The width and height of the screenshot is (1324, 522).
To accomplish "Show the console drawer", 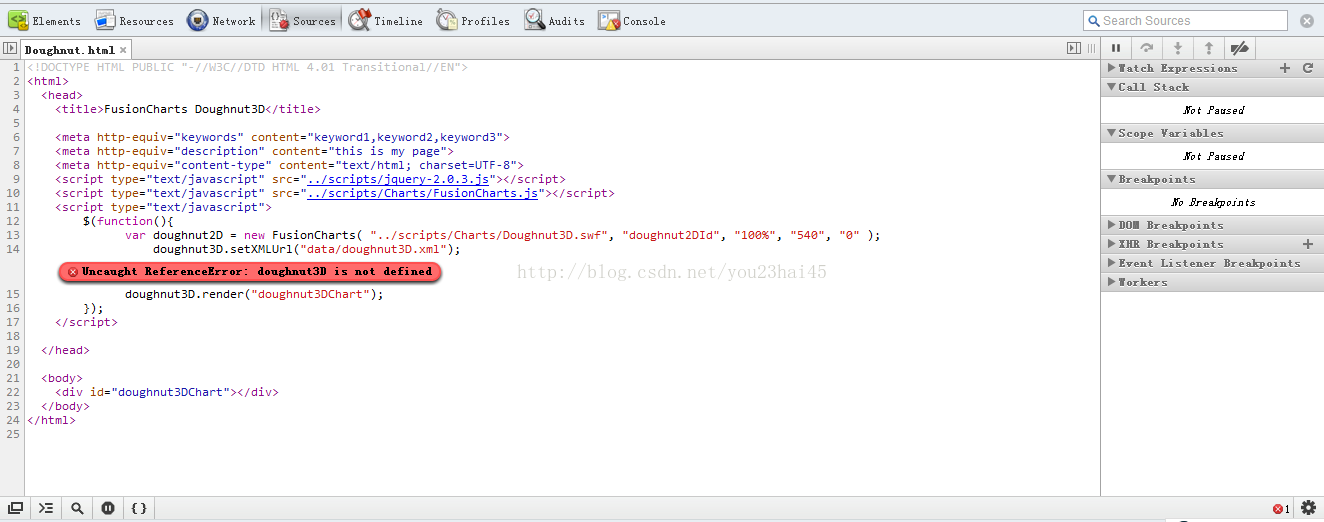I will [46, 508].
